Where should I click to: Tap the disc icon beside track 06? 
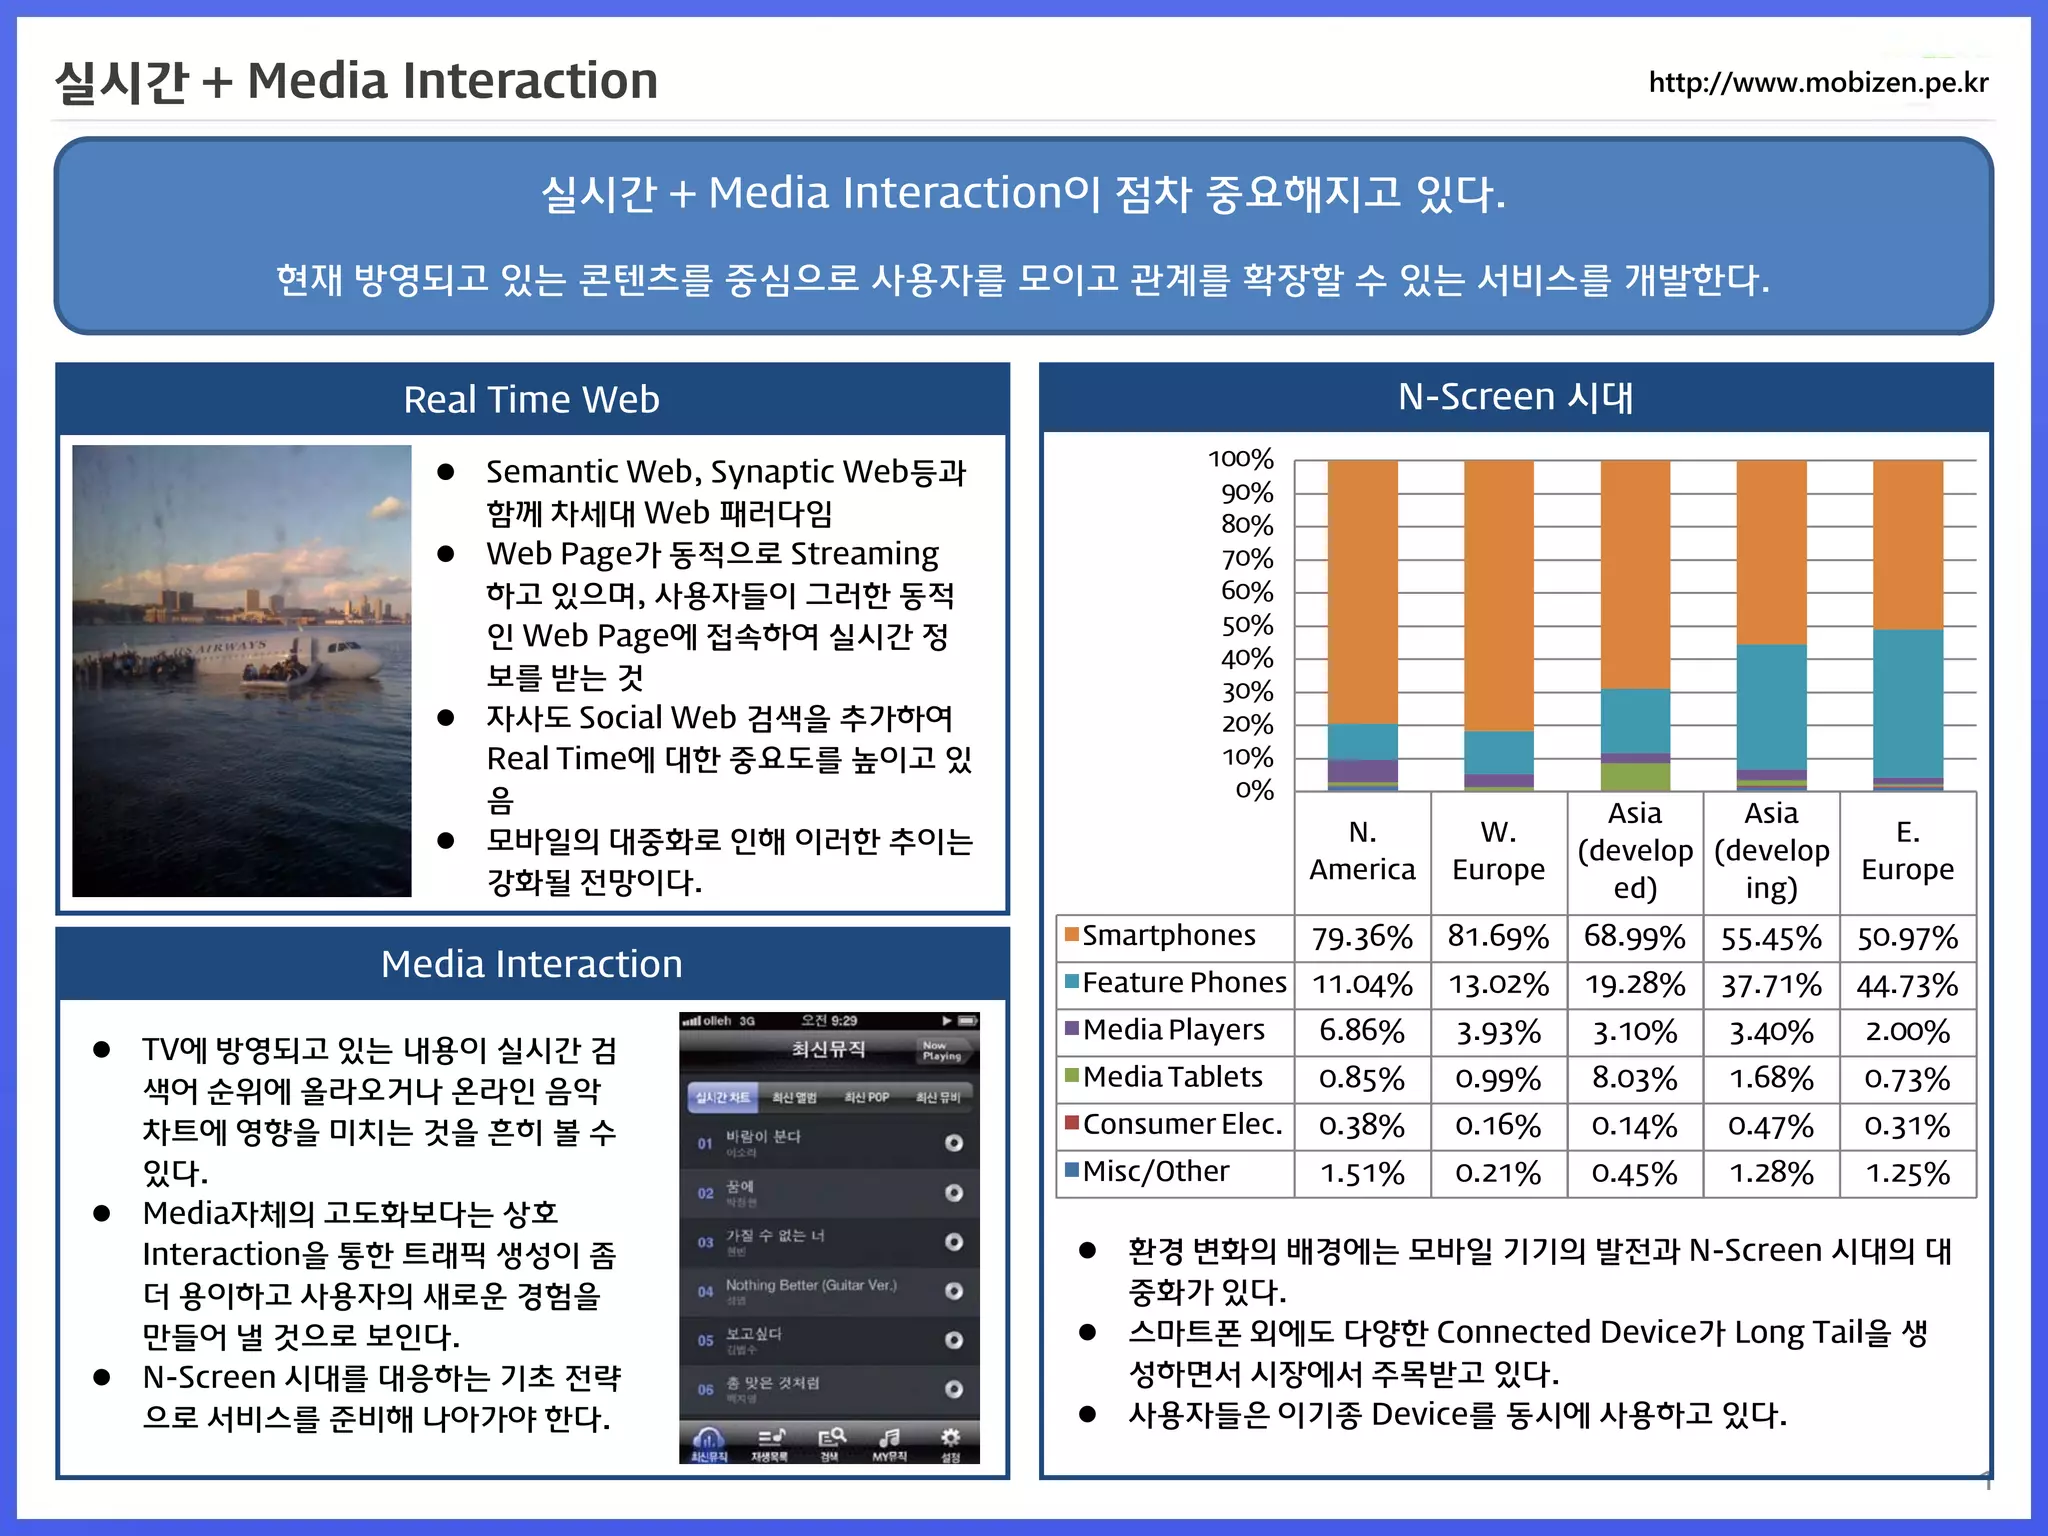pos(954,1389)
